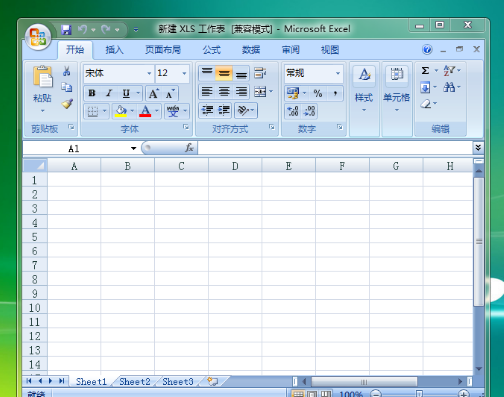Open 字体 font dialog launcher
This screenshot has height=397, width=504.
click(x=186, y=127)
